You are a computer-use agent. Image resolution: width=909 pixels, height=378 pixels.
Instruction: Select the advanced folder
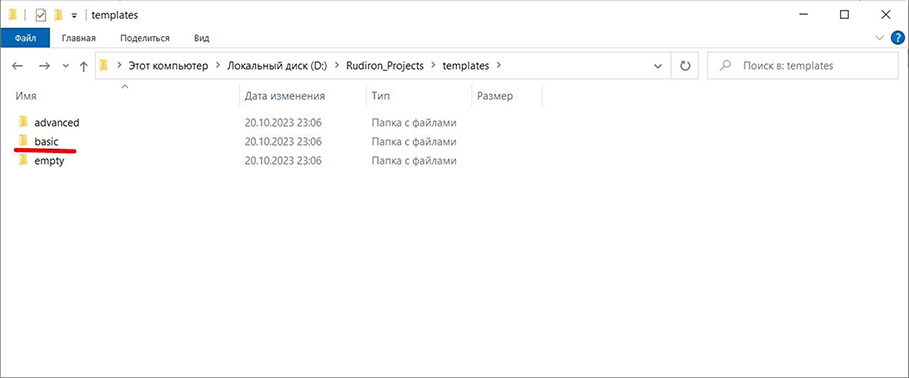point(56,123)
